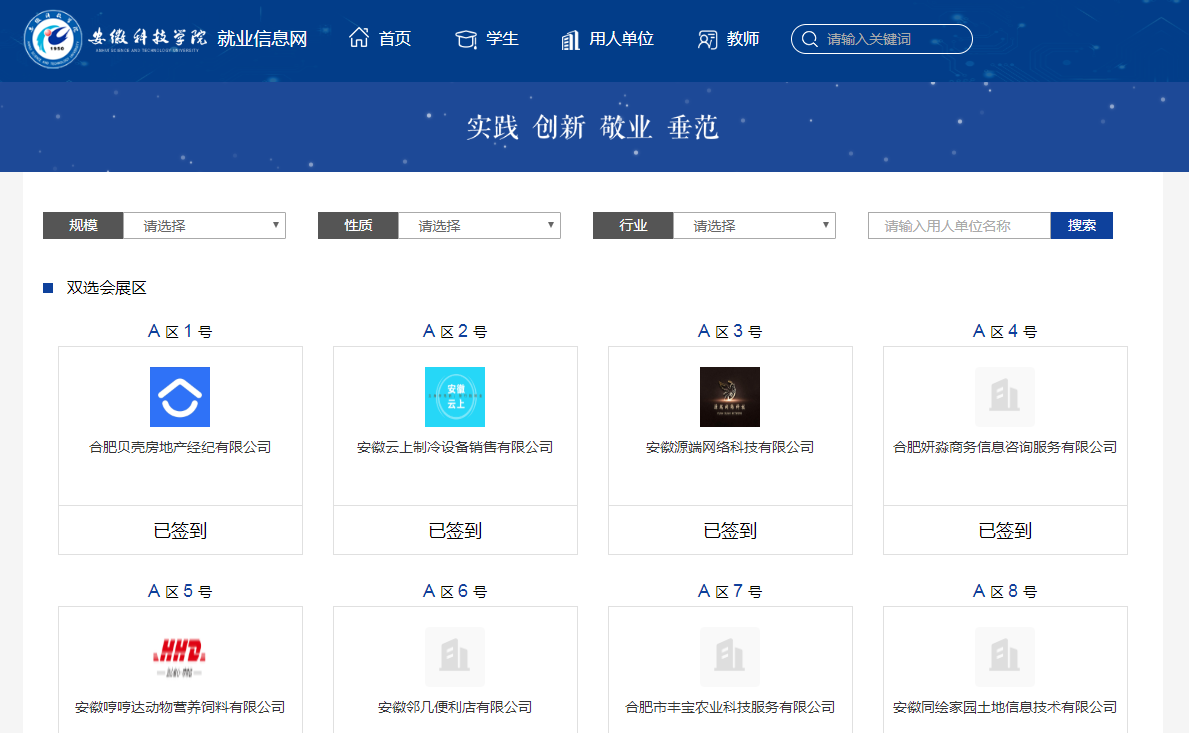Click the A区8号 booth label
The height and width of the screenshot is (733, 1189).
1005,591
